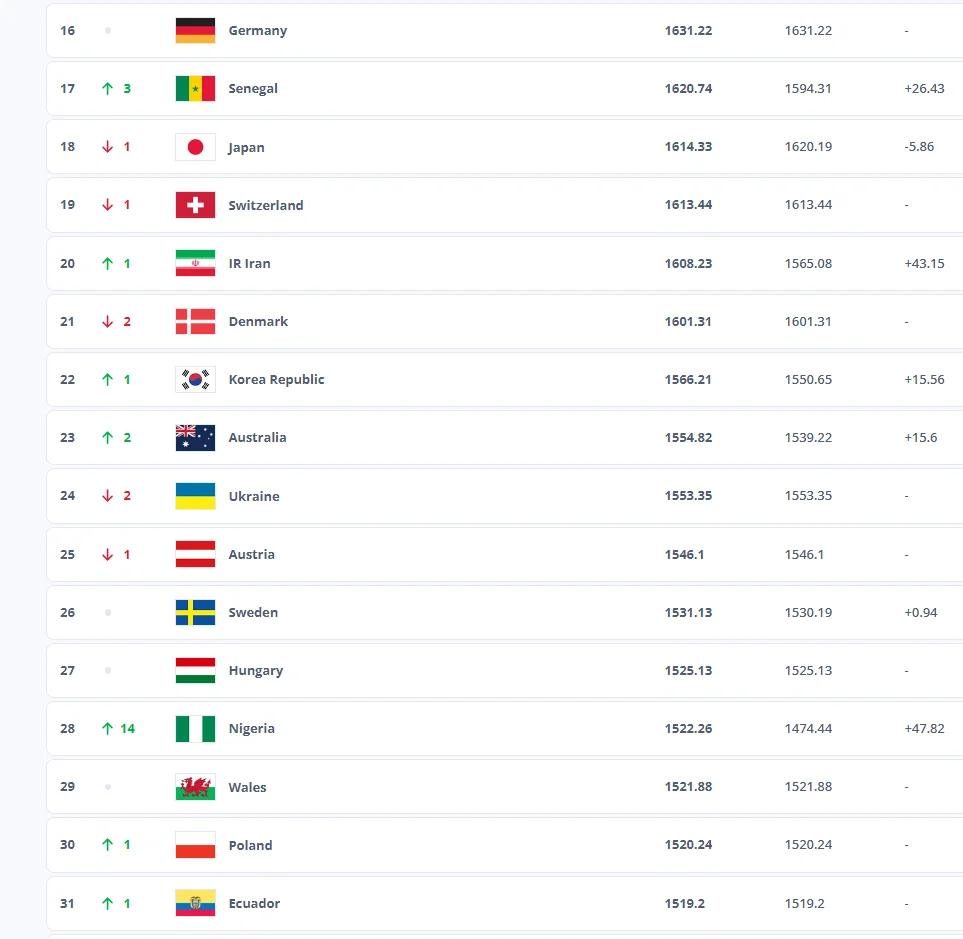This screenshot has height=939, width=963.
Task: Click the Ecuador flag icon
Action: point(195,904)
